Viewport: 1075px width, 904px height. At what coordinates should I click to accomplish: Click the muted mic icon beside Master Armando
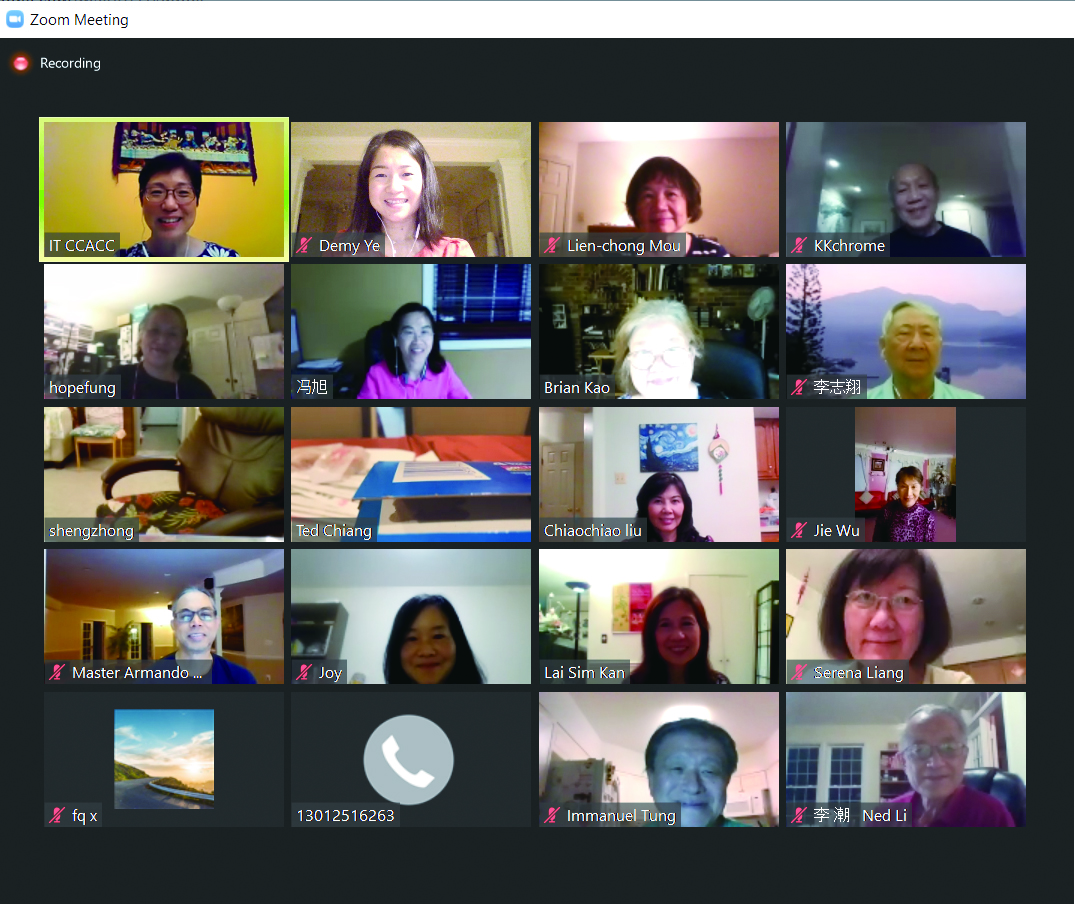pyautogui.click(x=57, y=672)
